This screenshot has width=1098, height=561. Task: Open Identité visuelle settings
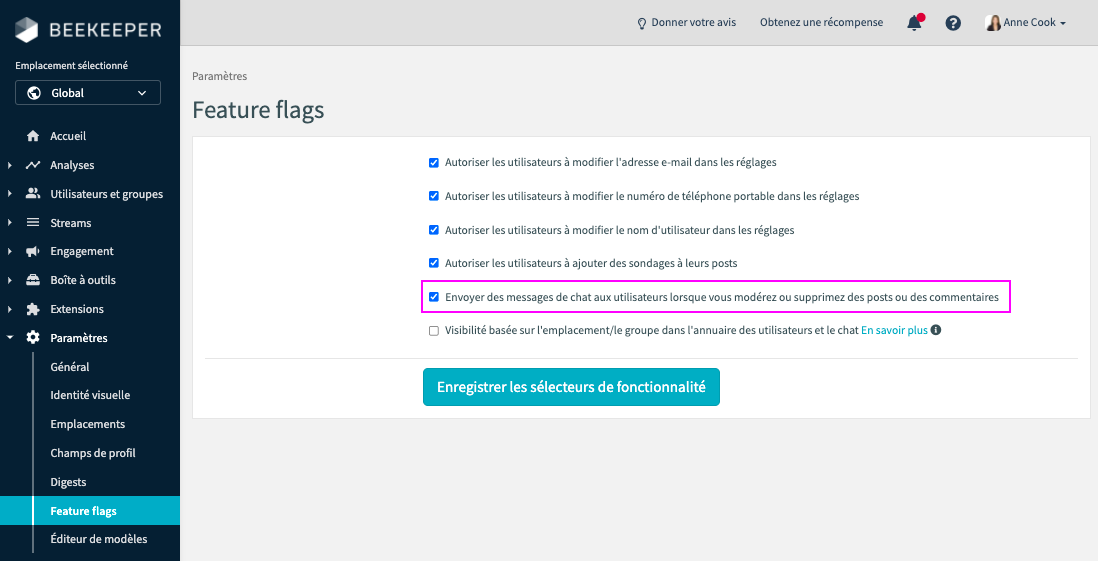click(x=90, y=395)
